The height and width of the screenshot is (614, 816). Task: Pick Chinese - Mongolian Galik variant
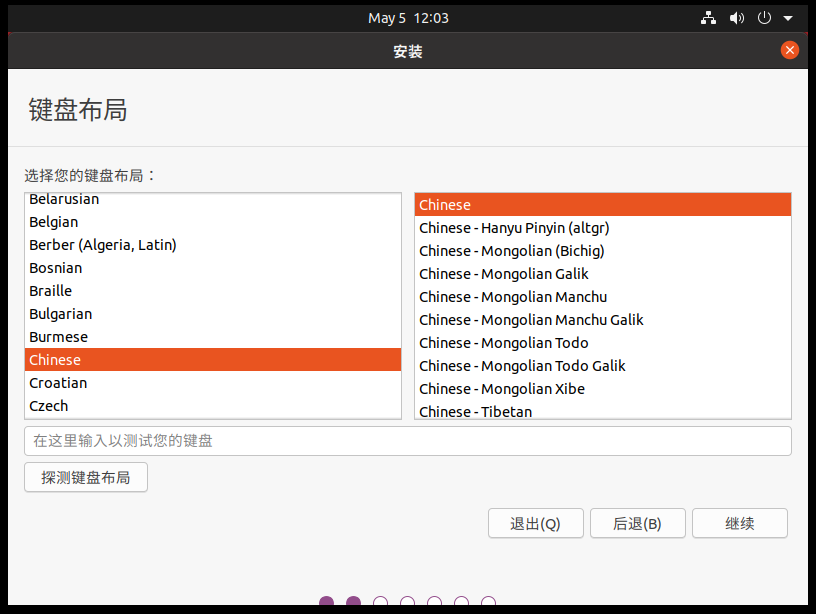[603, 273]
